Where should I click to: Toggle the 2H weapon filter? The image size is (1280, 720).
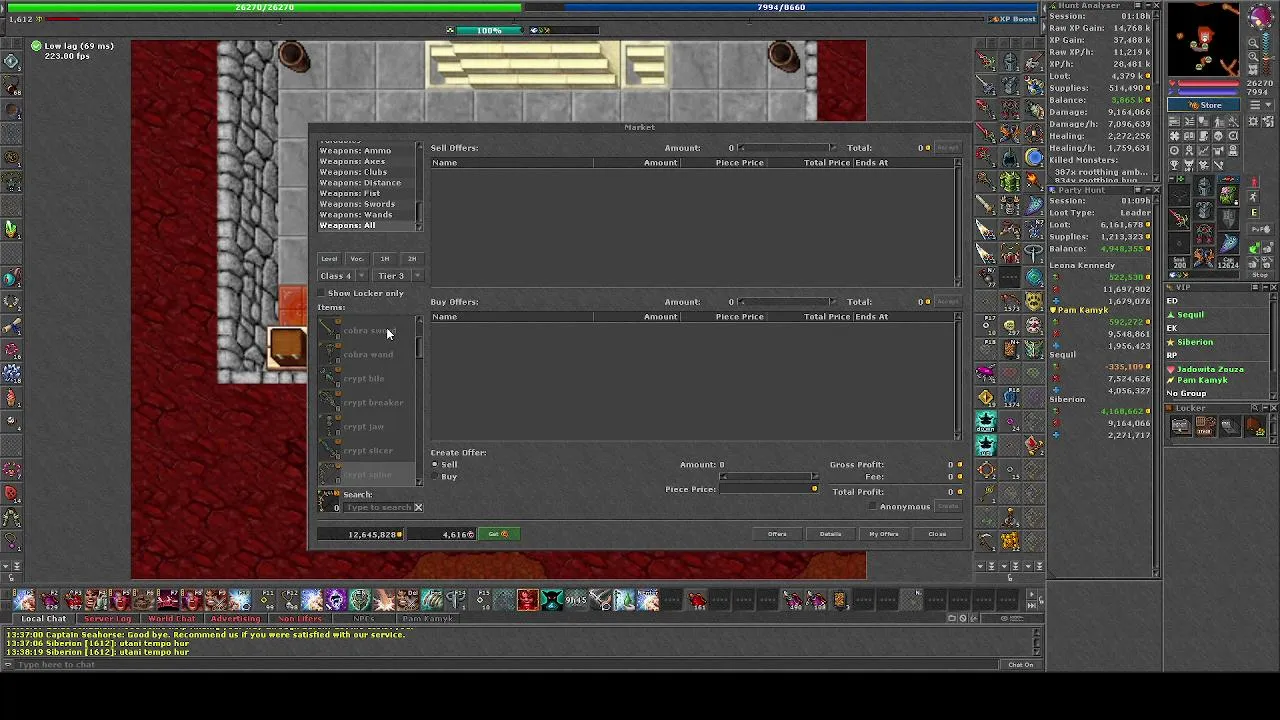(x=412, y=259)
